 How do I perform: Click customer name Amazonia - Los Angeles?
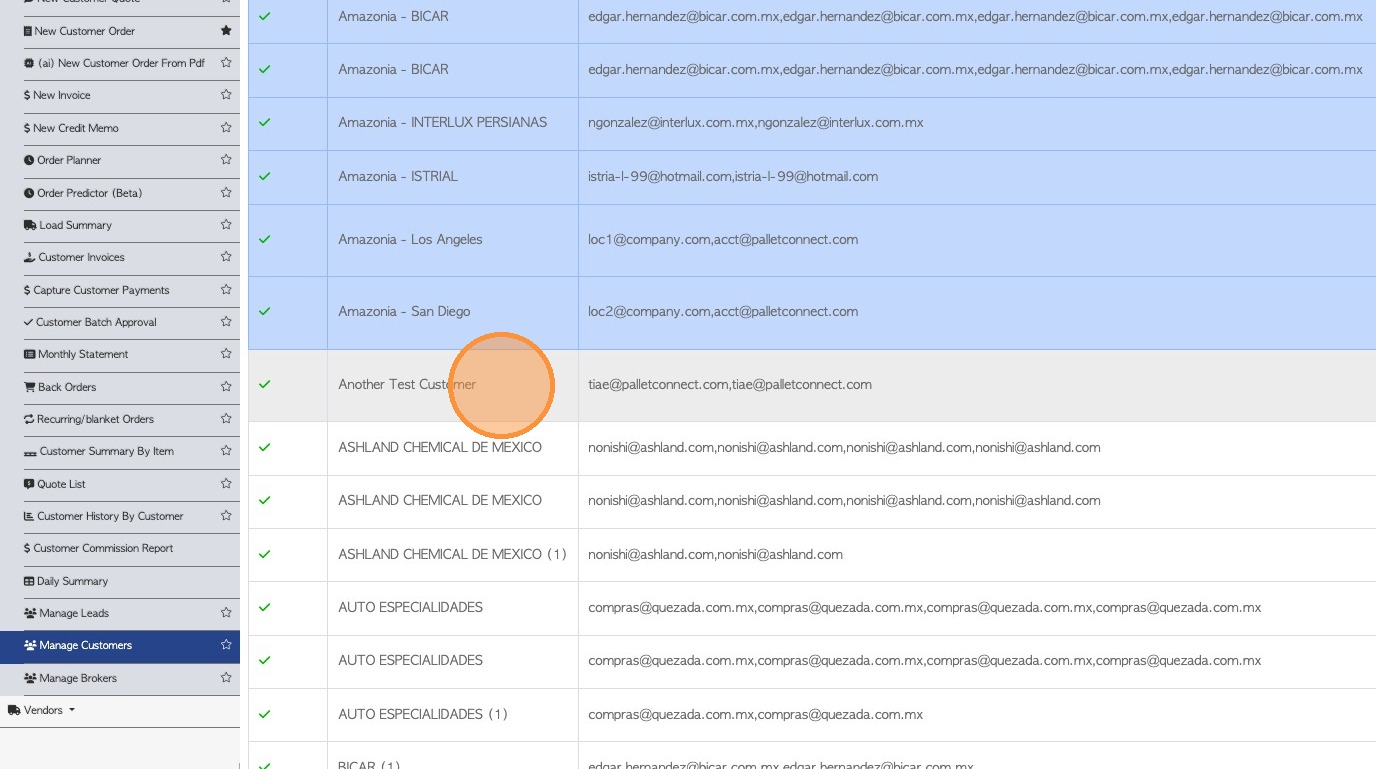click(410, 239)
